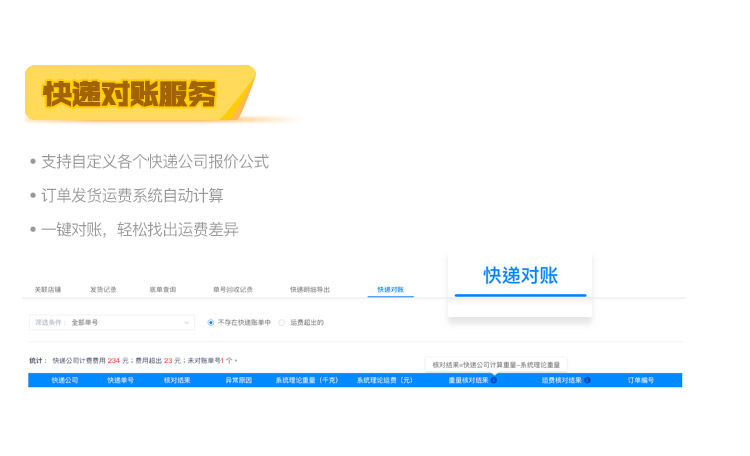Screen dimensions: 750x456
Task: Switch to the 单号回收记录 tab
Action: coord(232,289)
